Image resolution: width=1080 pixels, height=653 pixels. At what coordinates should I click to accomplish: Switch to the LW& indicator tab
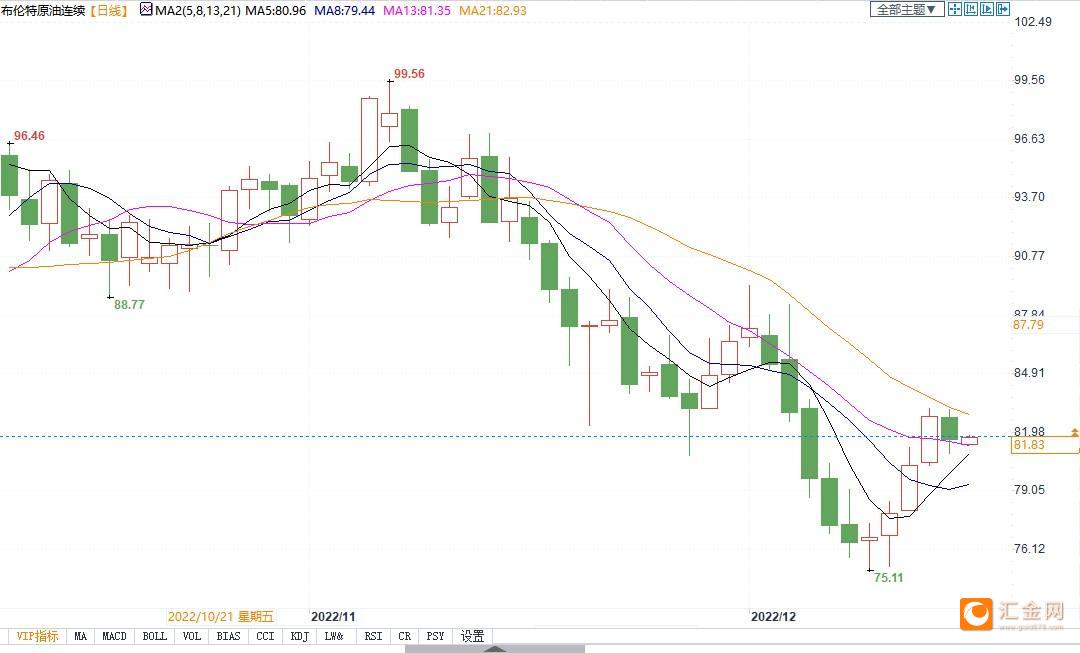[334, 636]
